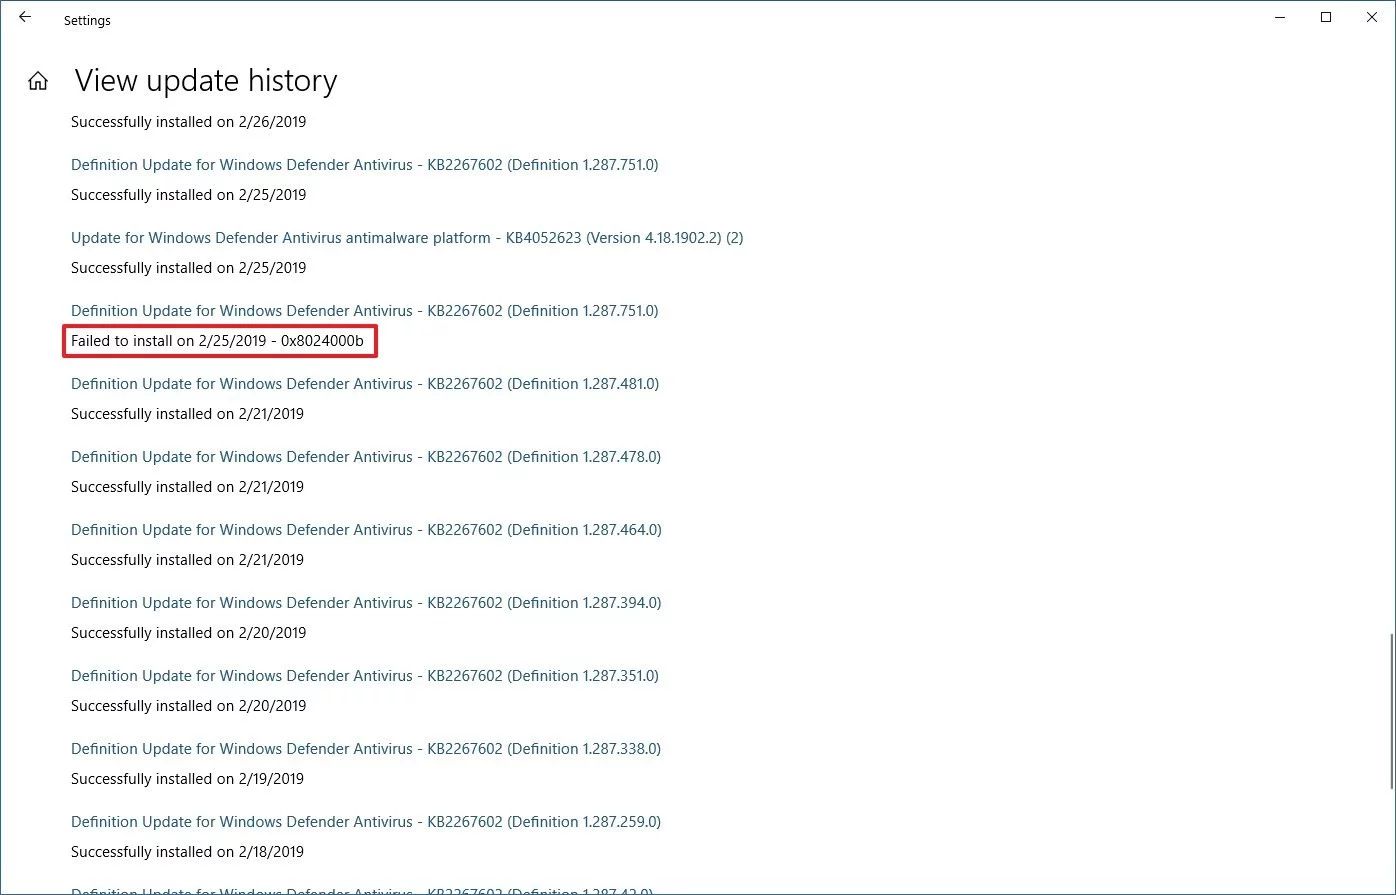Image resolution: width=1396 pixels, height=895 pixels.
Task: Close the Settings window
Action: (x=1372, y=17)
